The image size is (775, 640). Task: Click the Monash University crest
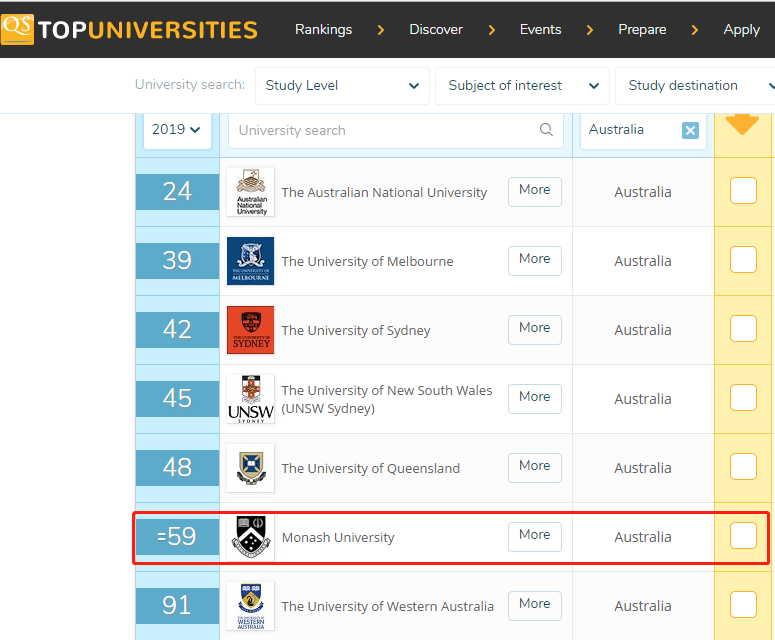click(250, 537)
